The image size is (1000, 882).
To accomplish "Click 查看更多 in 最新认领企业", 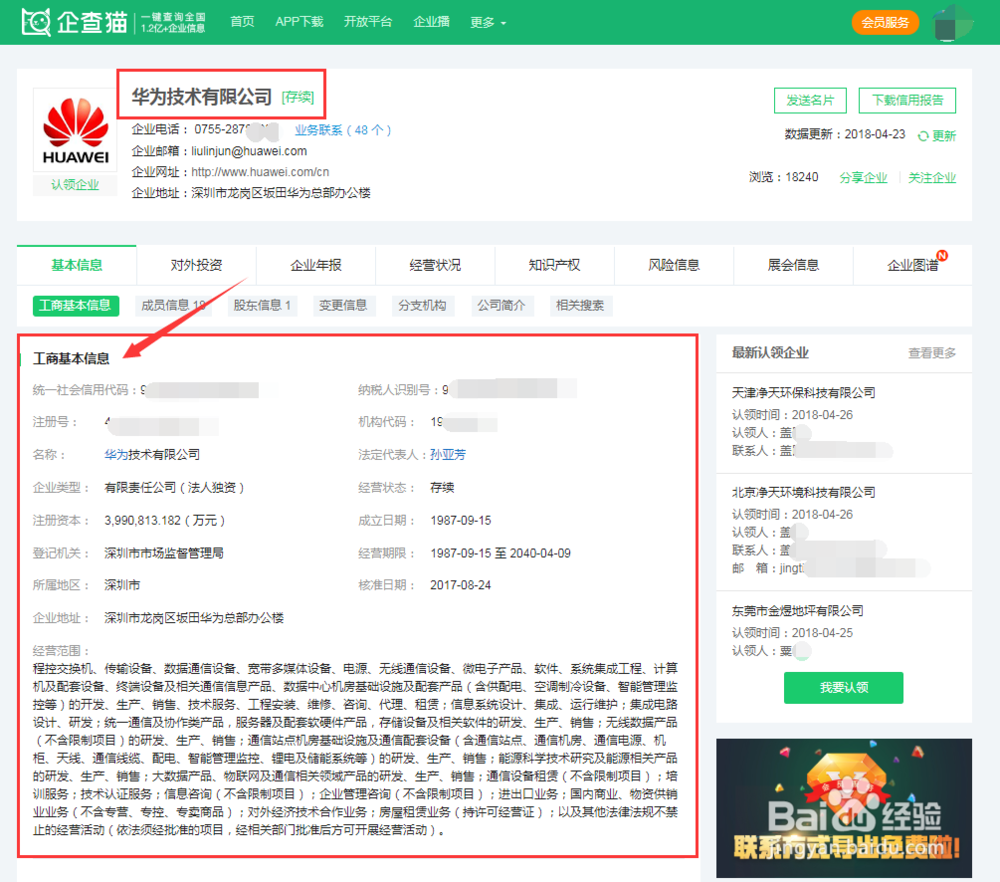I will point(932,353).
